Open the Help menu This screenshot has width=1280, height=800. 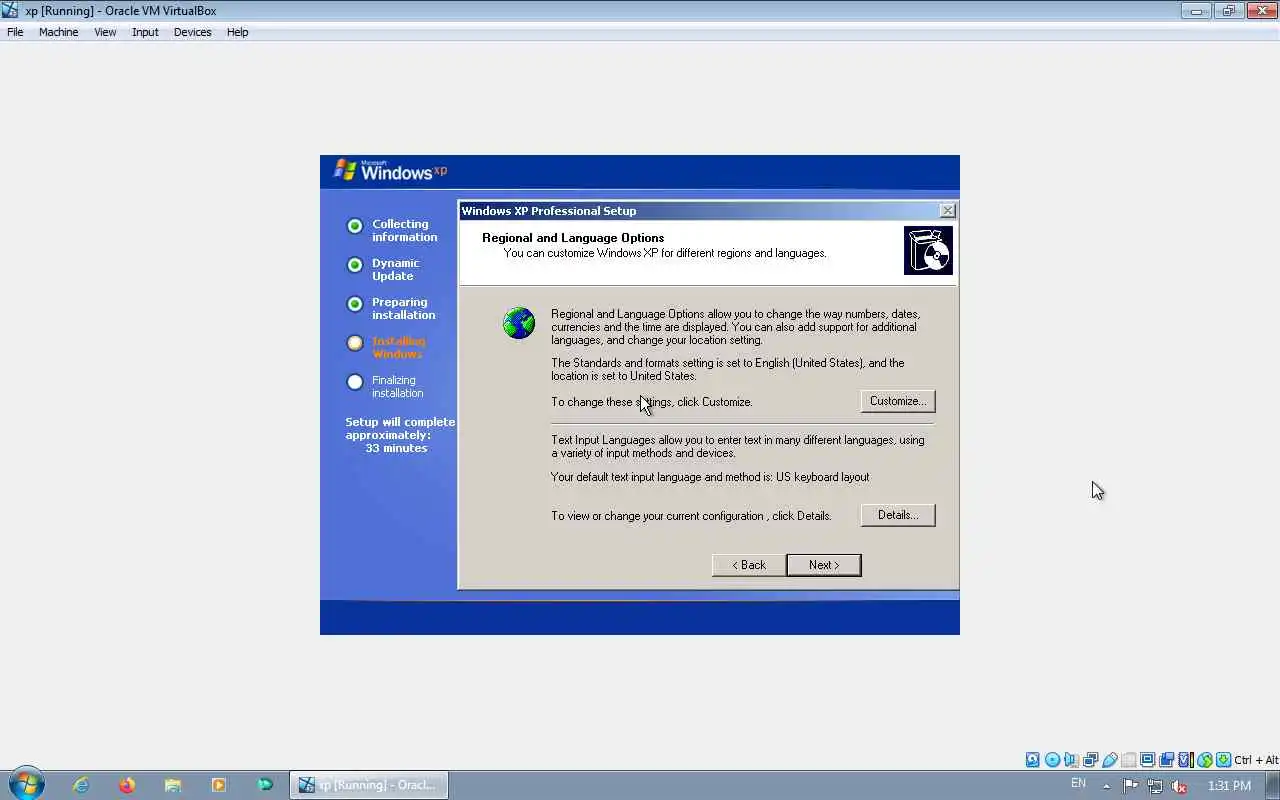tap(237, 32)
